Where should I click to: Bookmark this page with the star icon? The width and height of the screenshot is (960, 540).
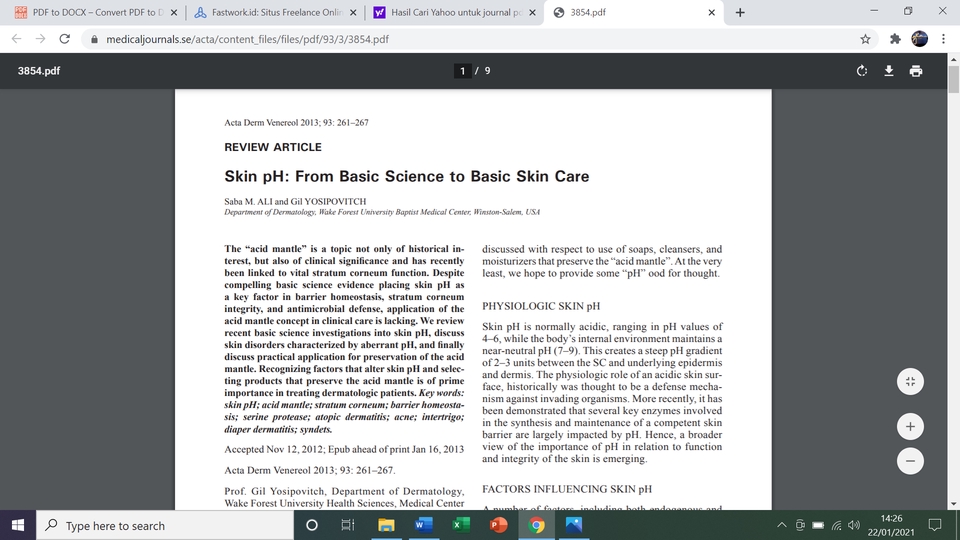865,39
